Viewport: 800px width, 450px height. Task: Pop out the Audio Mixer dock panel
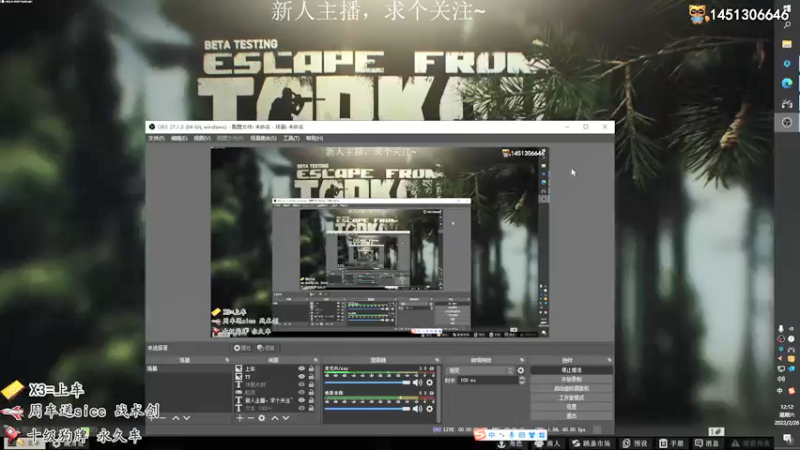(437, 360)
